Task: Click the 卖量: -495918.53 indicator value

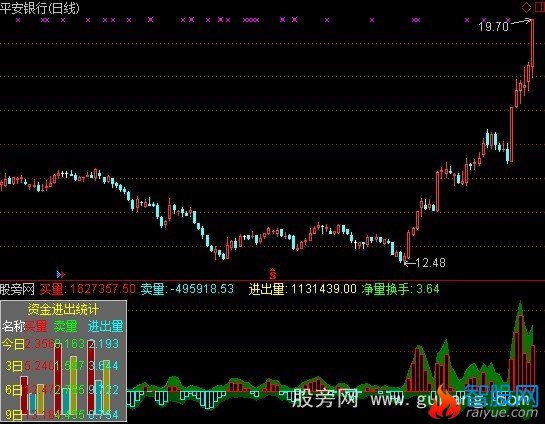Action: pyautogui.click(x=187, y=289)
